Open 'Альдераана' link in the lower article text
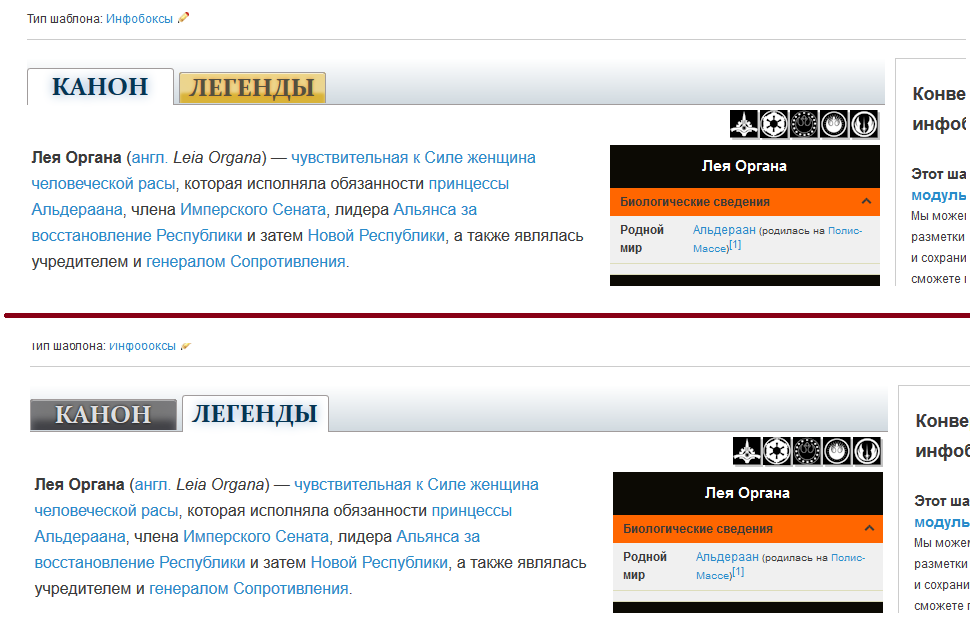Viewport: 970px width, 638px height. 80,537
